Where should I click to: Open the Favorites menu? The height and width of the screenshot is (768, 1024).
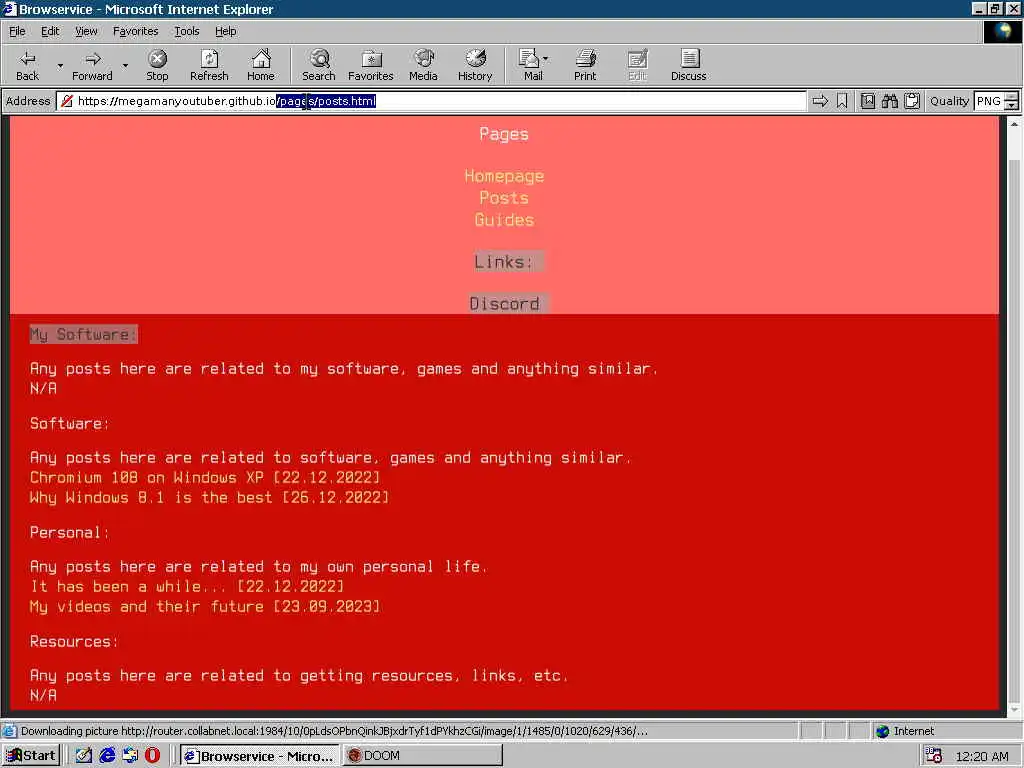pyautogui.click(x=135, y=31)
